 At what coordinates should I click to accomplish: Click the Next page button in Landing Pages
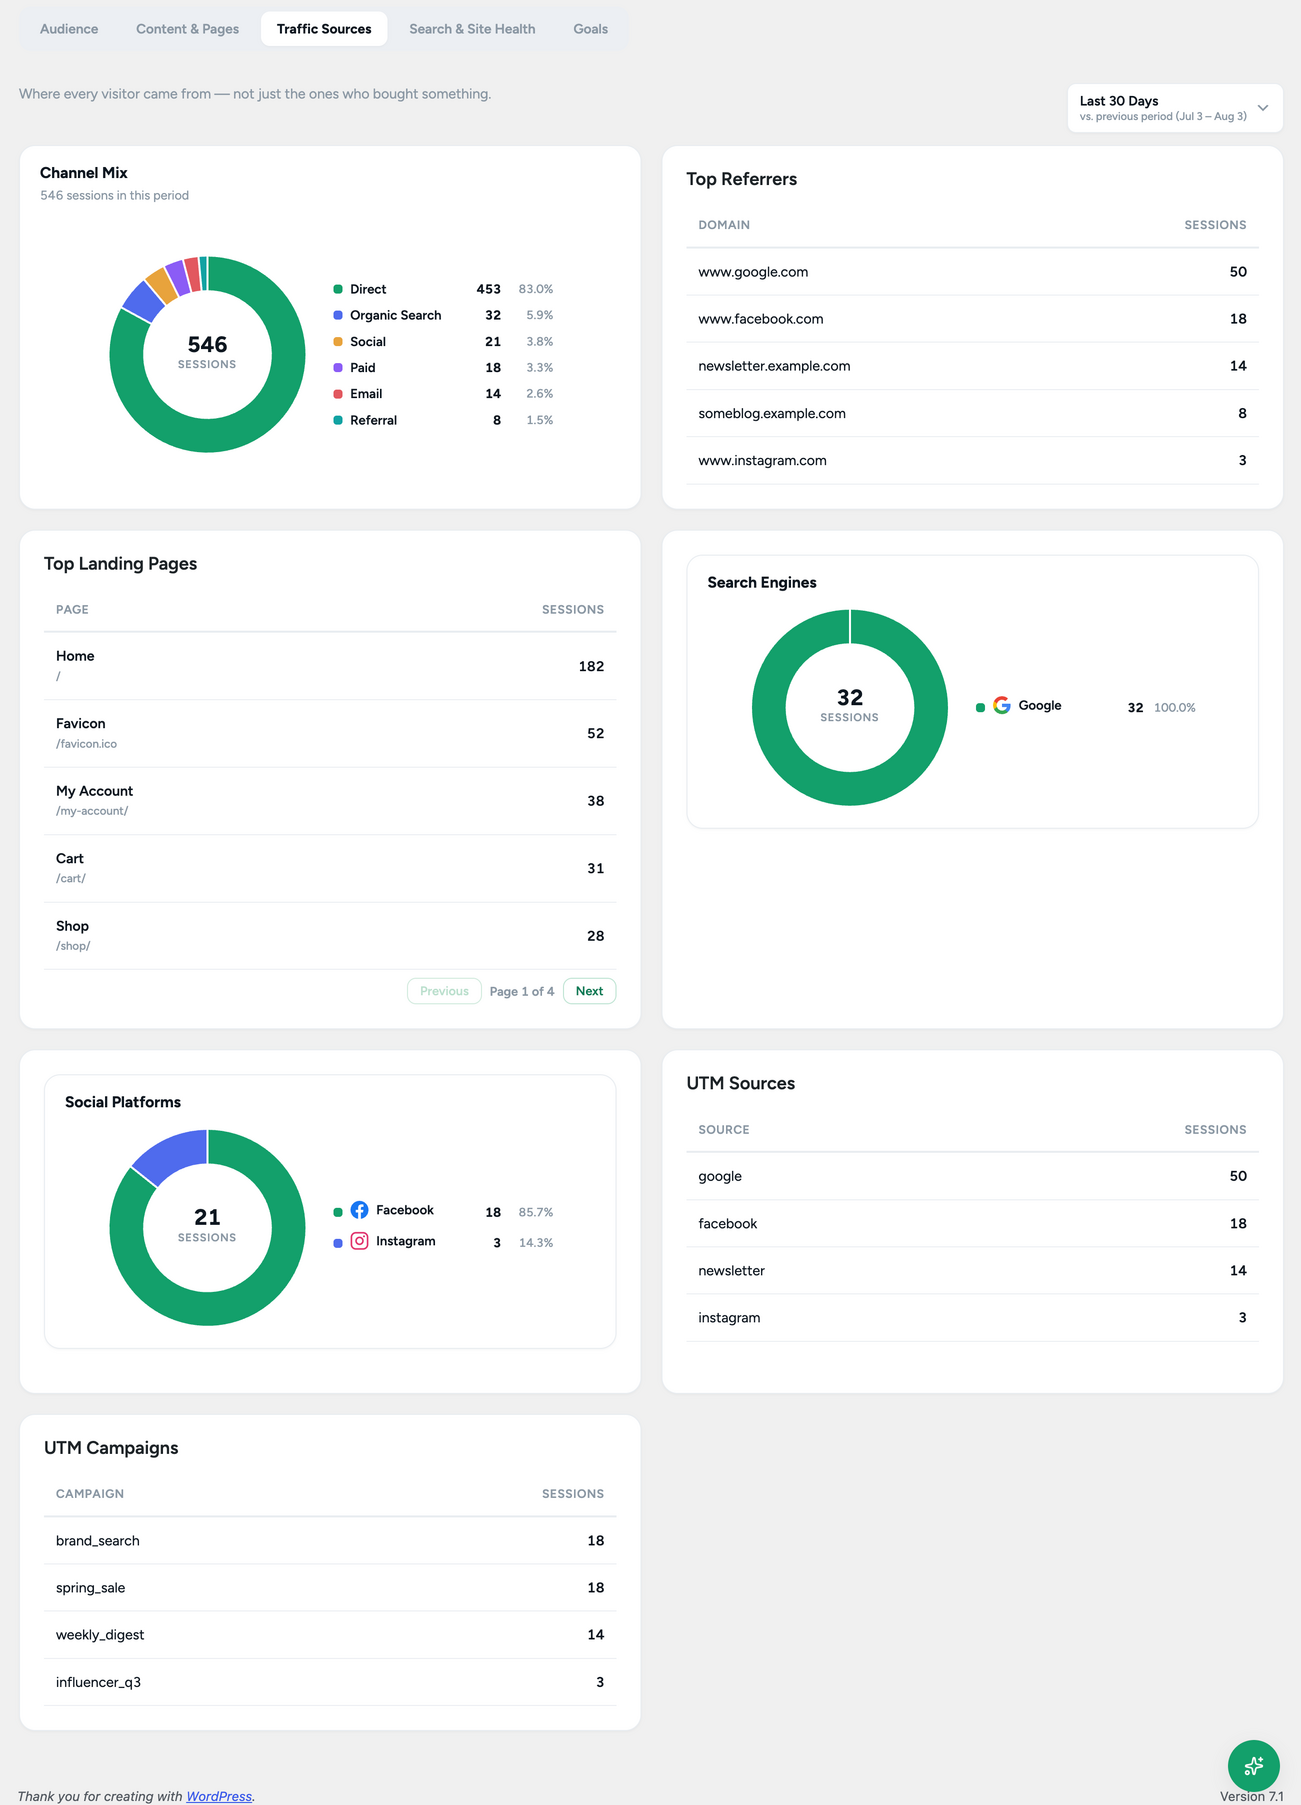click(x=589, y=991)
